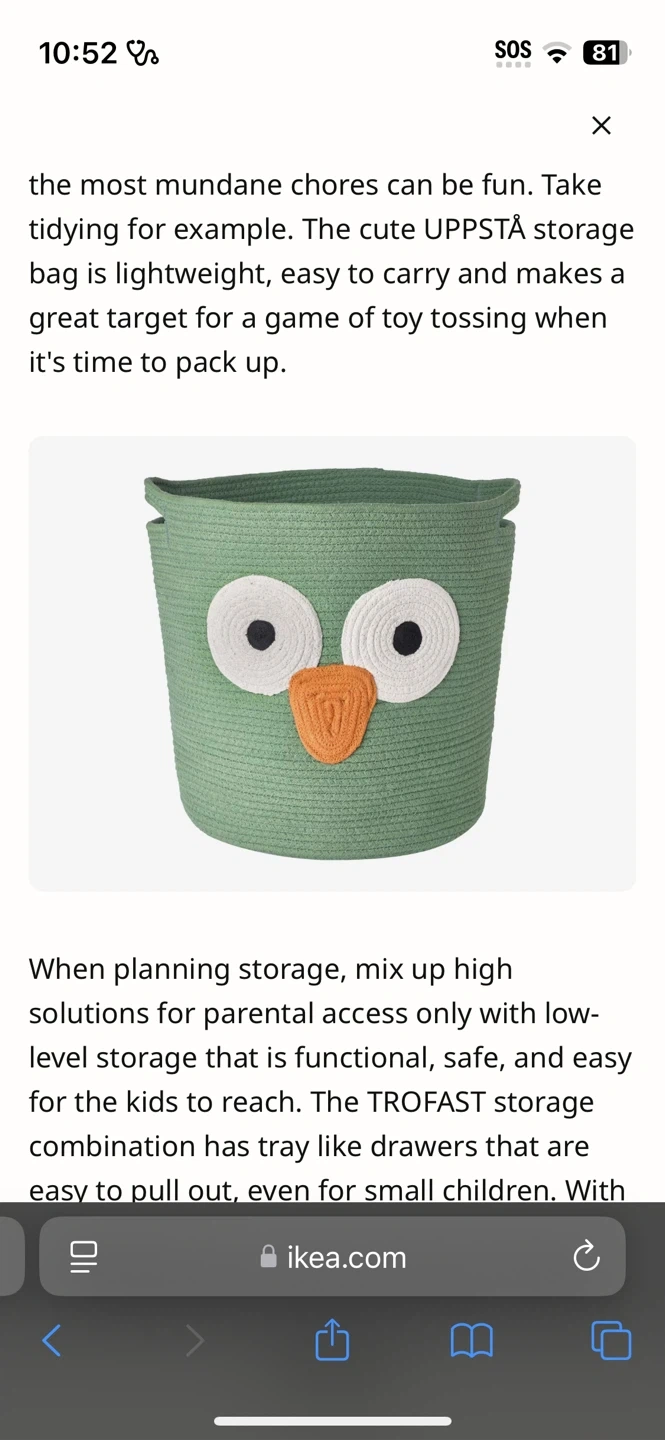Tap the previous tab sliver beside address bar
This screenshot has width=665, height=1440.
click(x=11, y=1256)
